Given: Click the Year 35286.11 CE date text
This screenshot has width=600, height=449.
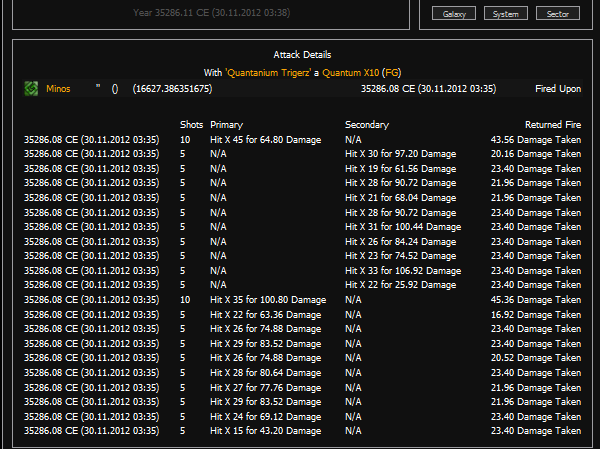Looking at the screenshot, I should (x=212, y=13).
